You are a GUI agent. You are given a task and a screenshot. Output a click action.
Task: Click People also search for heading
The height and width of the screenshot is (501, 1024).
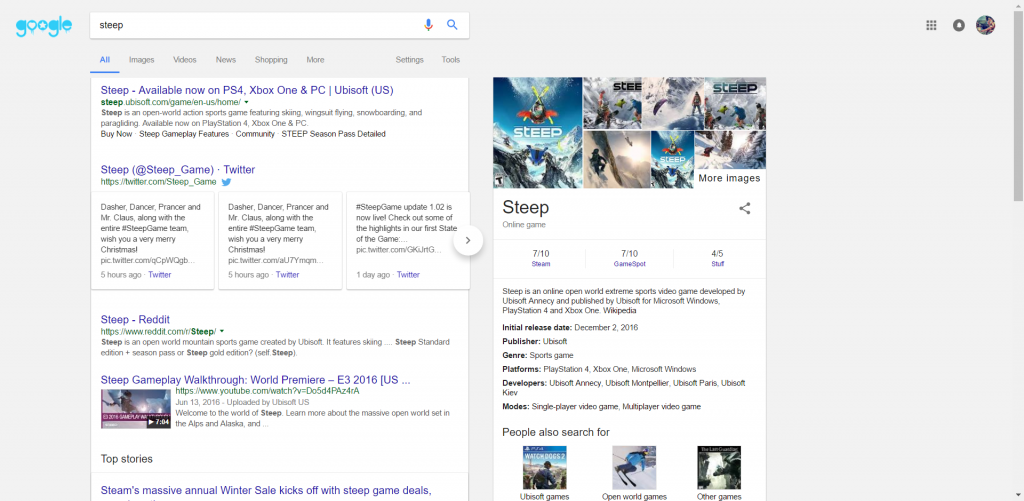click(556, 432)
